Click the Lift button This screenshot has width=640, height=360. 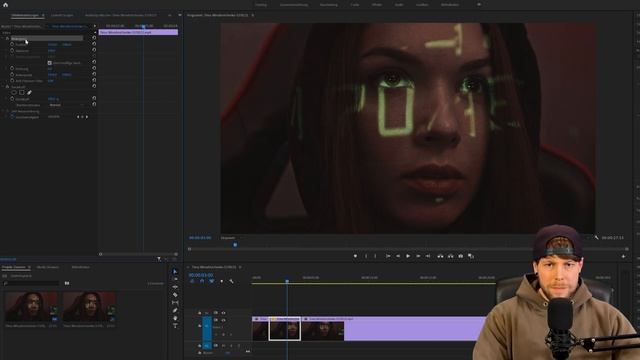(x=440, y=256)
